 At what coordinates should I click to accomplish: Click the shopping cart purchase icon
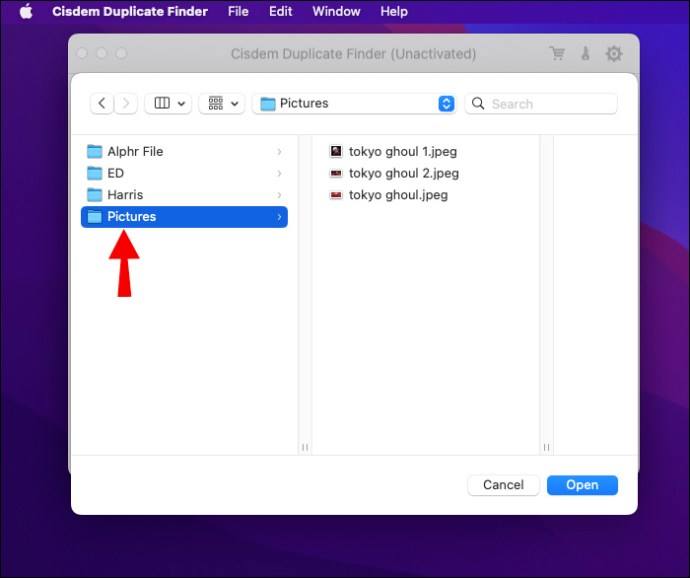pyautogui.click(x=557, y=54)
